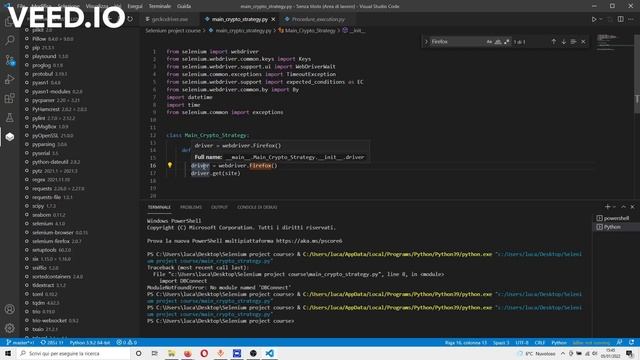Select Python 3.9.2 64-bit interpreter
Viewport: 640px width, 360px height.
90,342
